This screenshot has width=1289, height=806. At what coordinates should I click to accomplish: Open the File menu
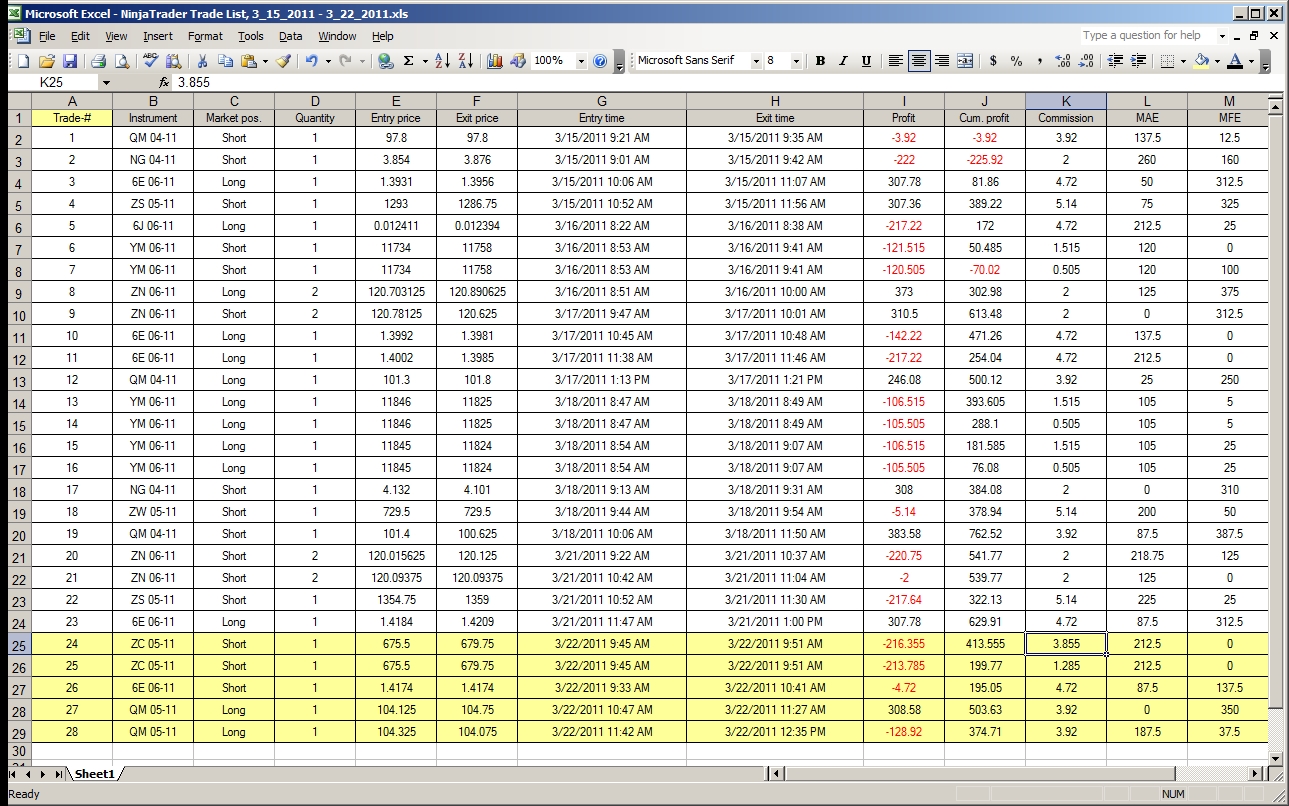[x=47, y=36]
